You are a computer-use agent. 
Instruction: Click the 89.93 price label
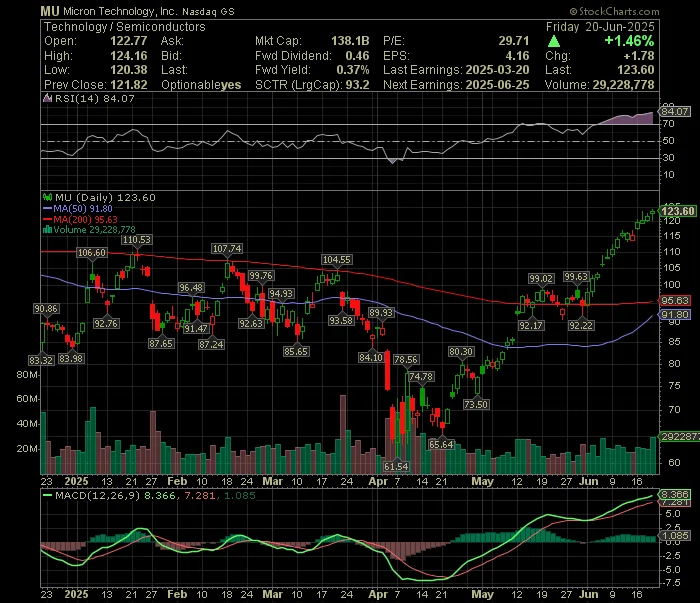(381, 313)
